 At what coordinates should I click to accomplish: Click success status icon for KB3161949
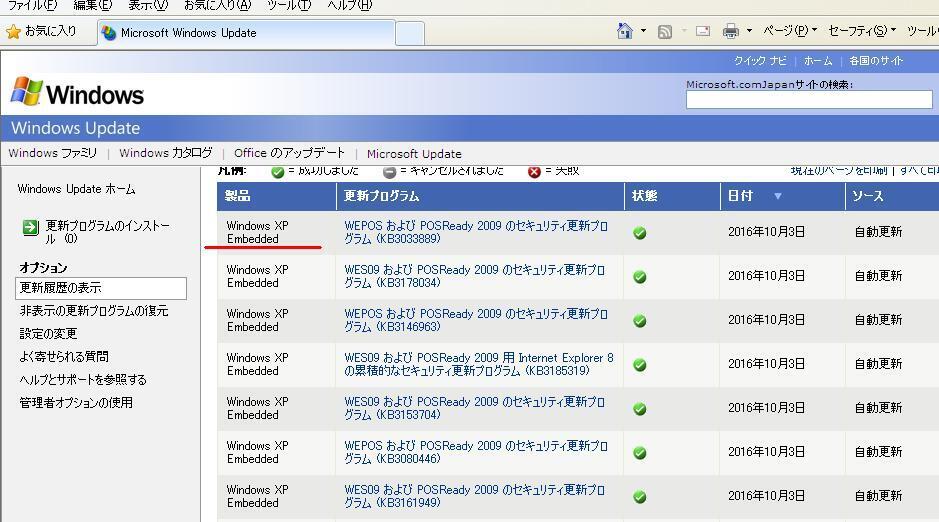(640, 497)
